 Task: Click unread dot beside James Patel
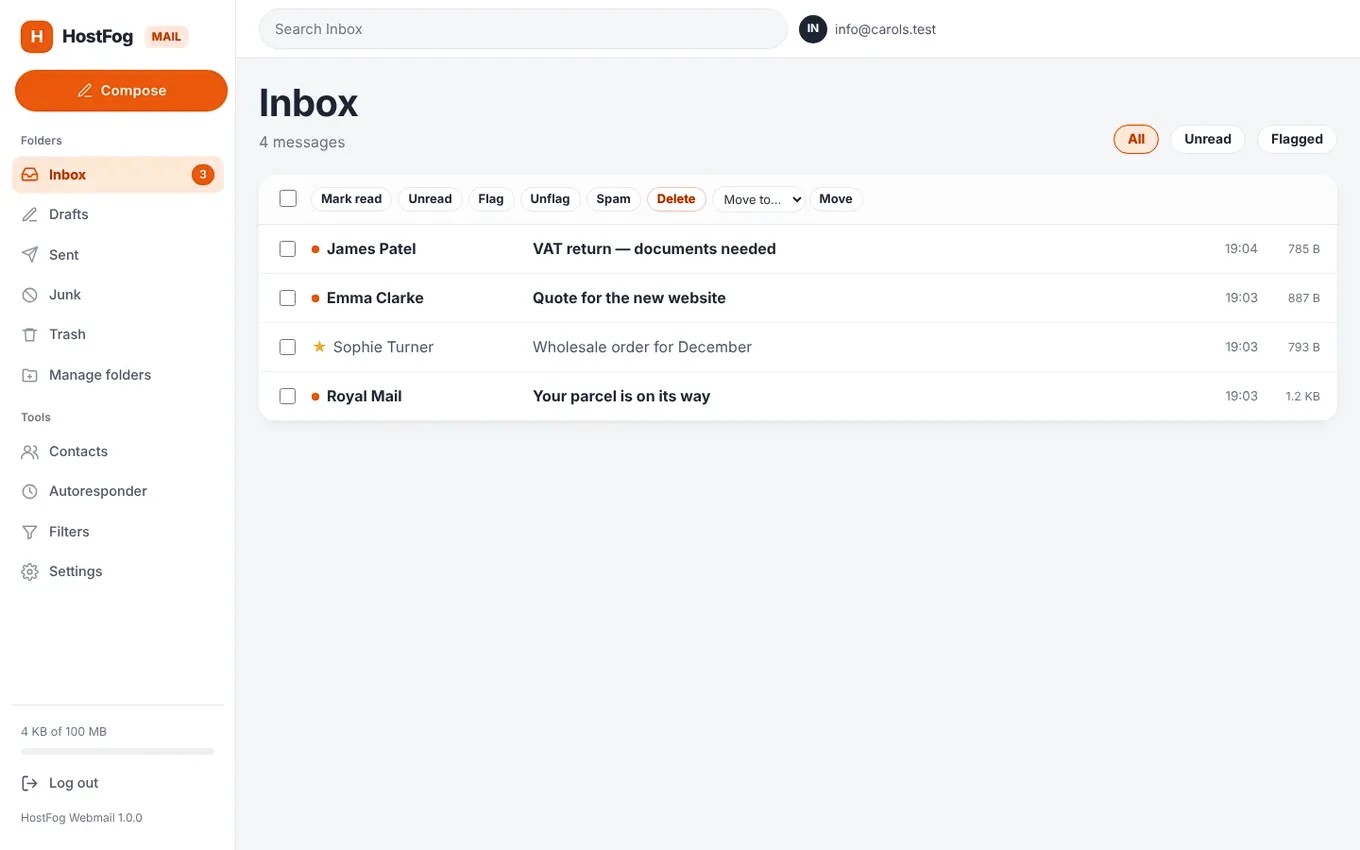coord(316,249)
